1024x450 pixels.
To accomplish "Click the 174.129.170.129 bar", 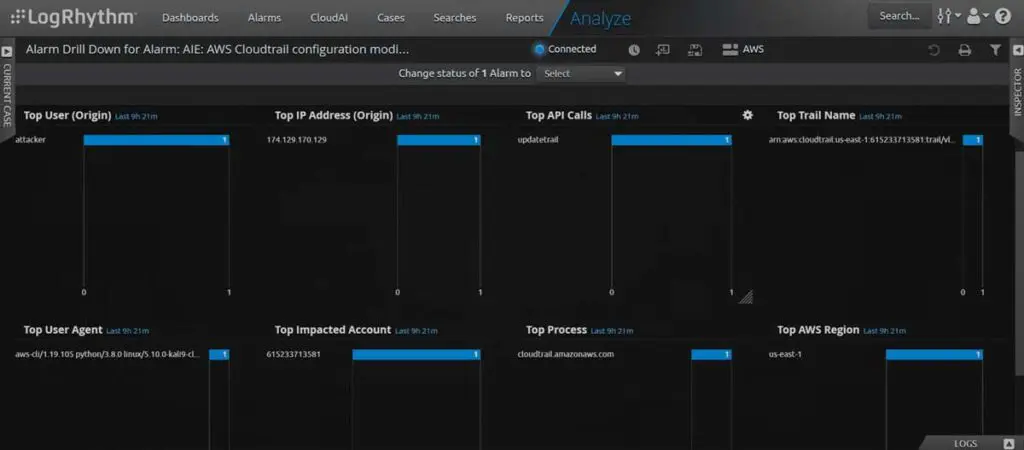I will [439, 140].
